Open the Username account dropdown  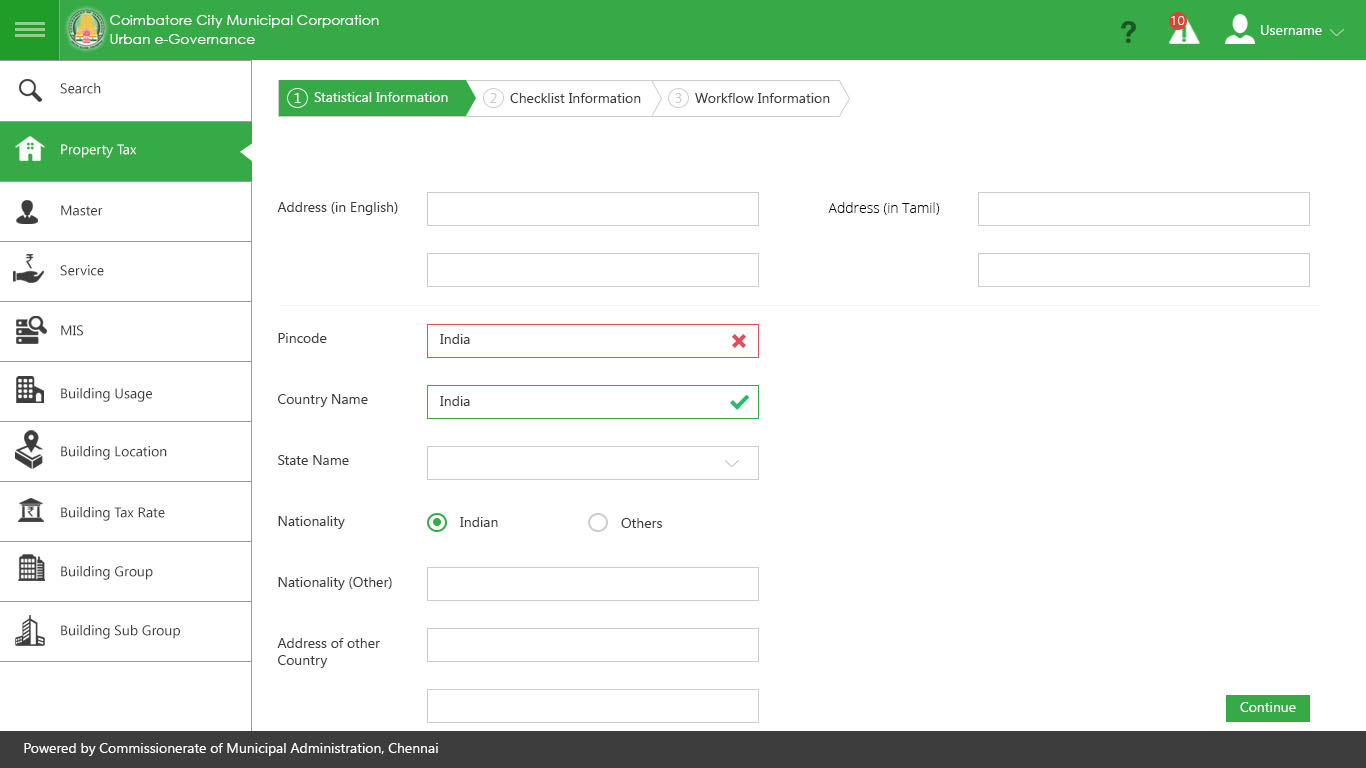(x=1287, y=31)
